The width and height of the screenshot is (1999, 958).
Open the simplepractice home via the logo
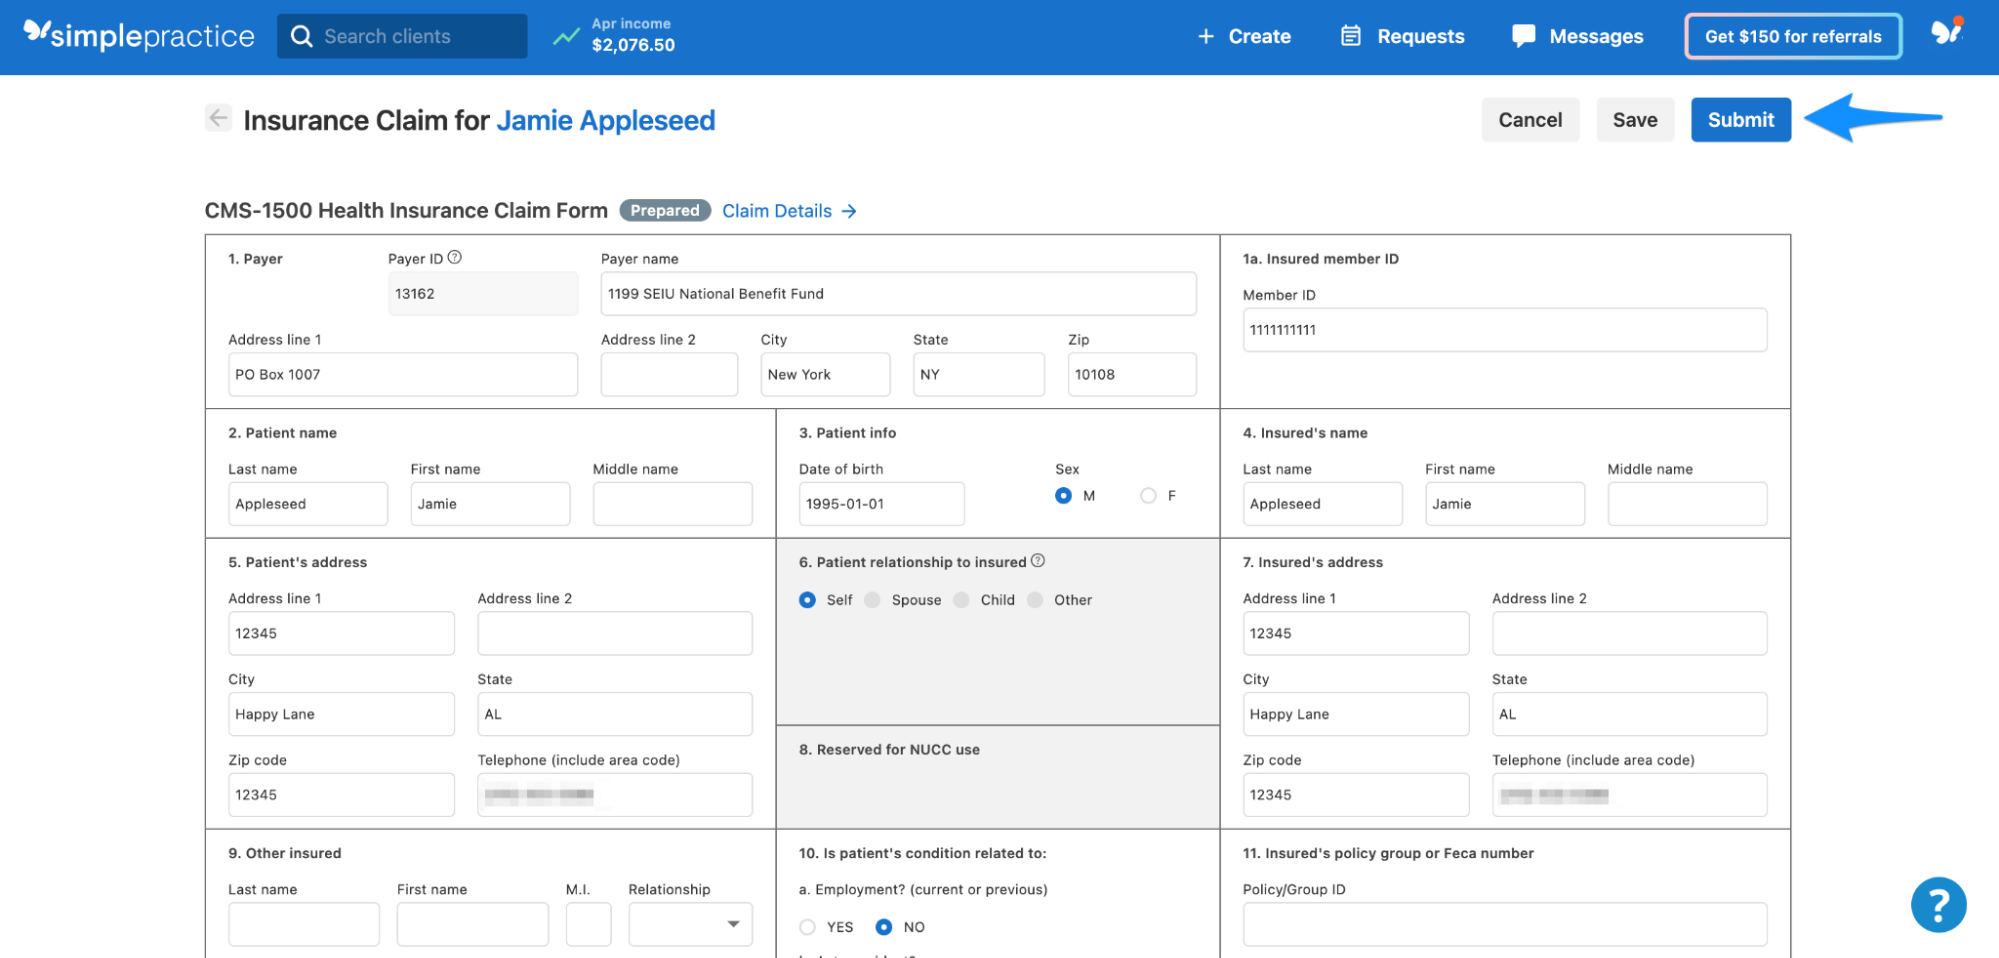tap(138, 35)
